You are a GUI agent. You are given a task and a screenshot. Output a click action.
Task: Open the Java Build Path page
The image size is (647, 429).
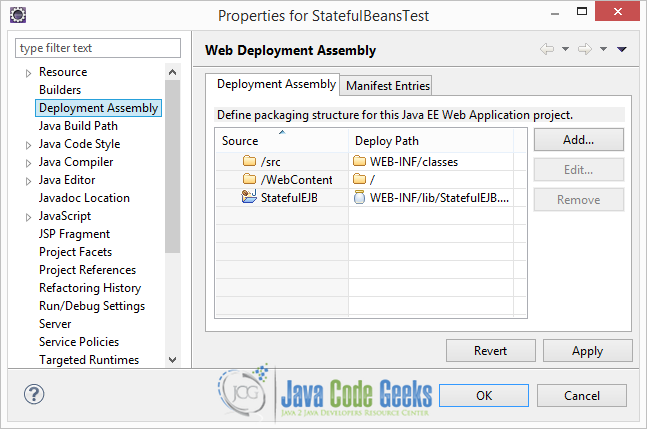78,126
